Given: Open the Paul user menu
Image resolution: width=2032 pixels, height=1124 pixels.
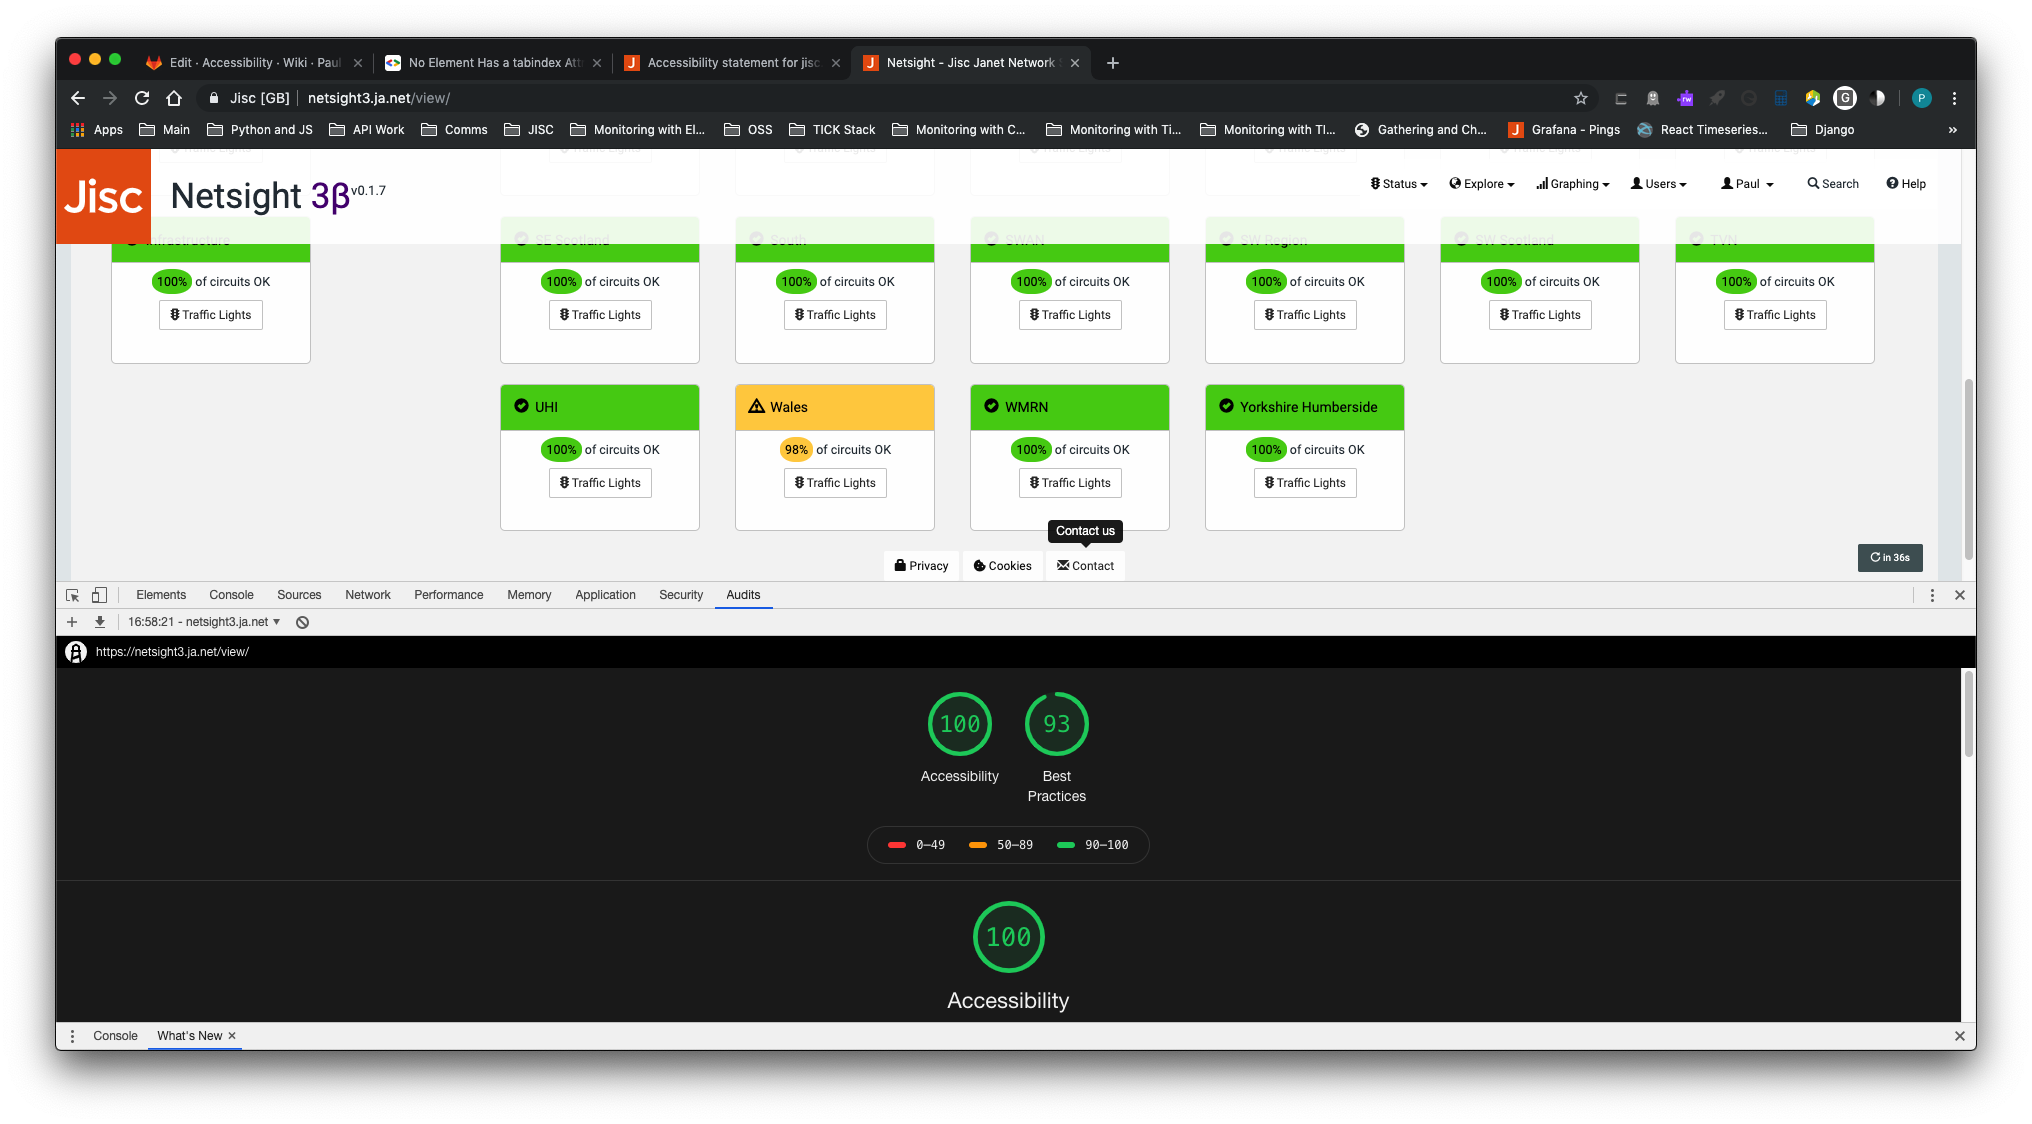Looking at the screenshot, I should [x=1747, y=184].
